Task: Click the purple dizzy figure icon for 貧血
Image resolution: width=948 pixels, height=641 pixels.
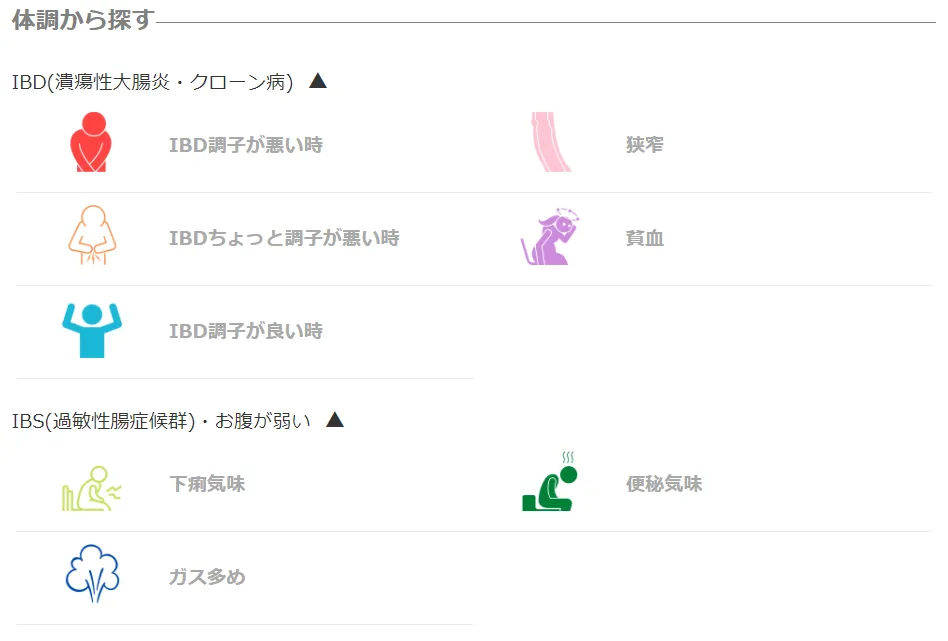Action: pos(549,237)
